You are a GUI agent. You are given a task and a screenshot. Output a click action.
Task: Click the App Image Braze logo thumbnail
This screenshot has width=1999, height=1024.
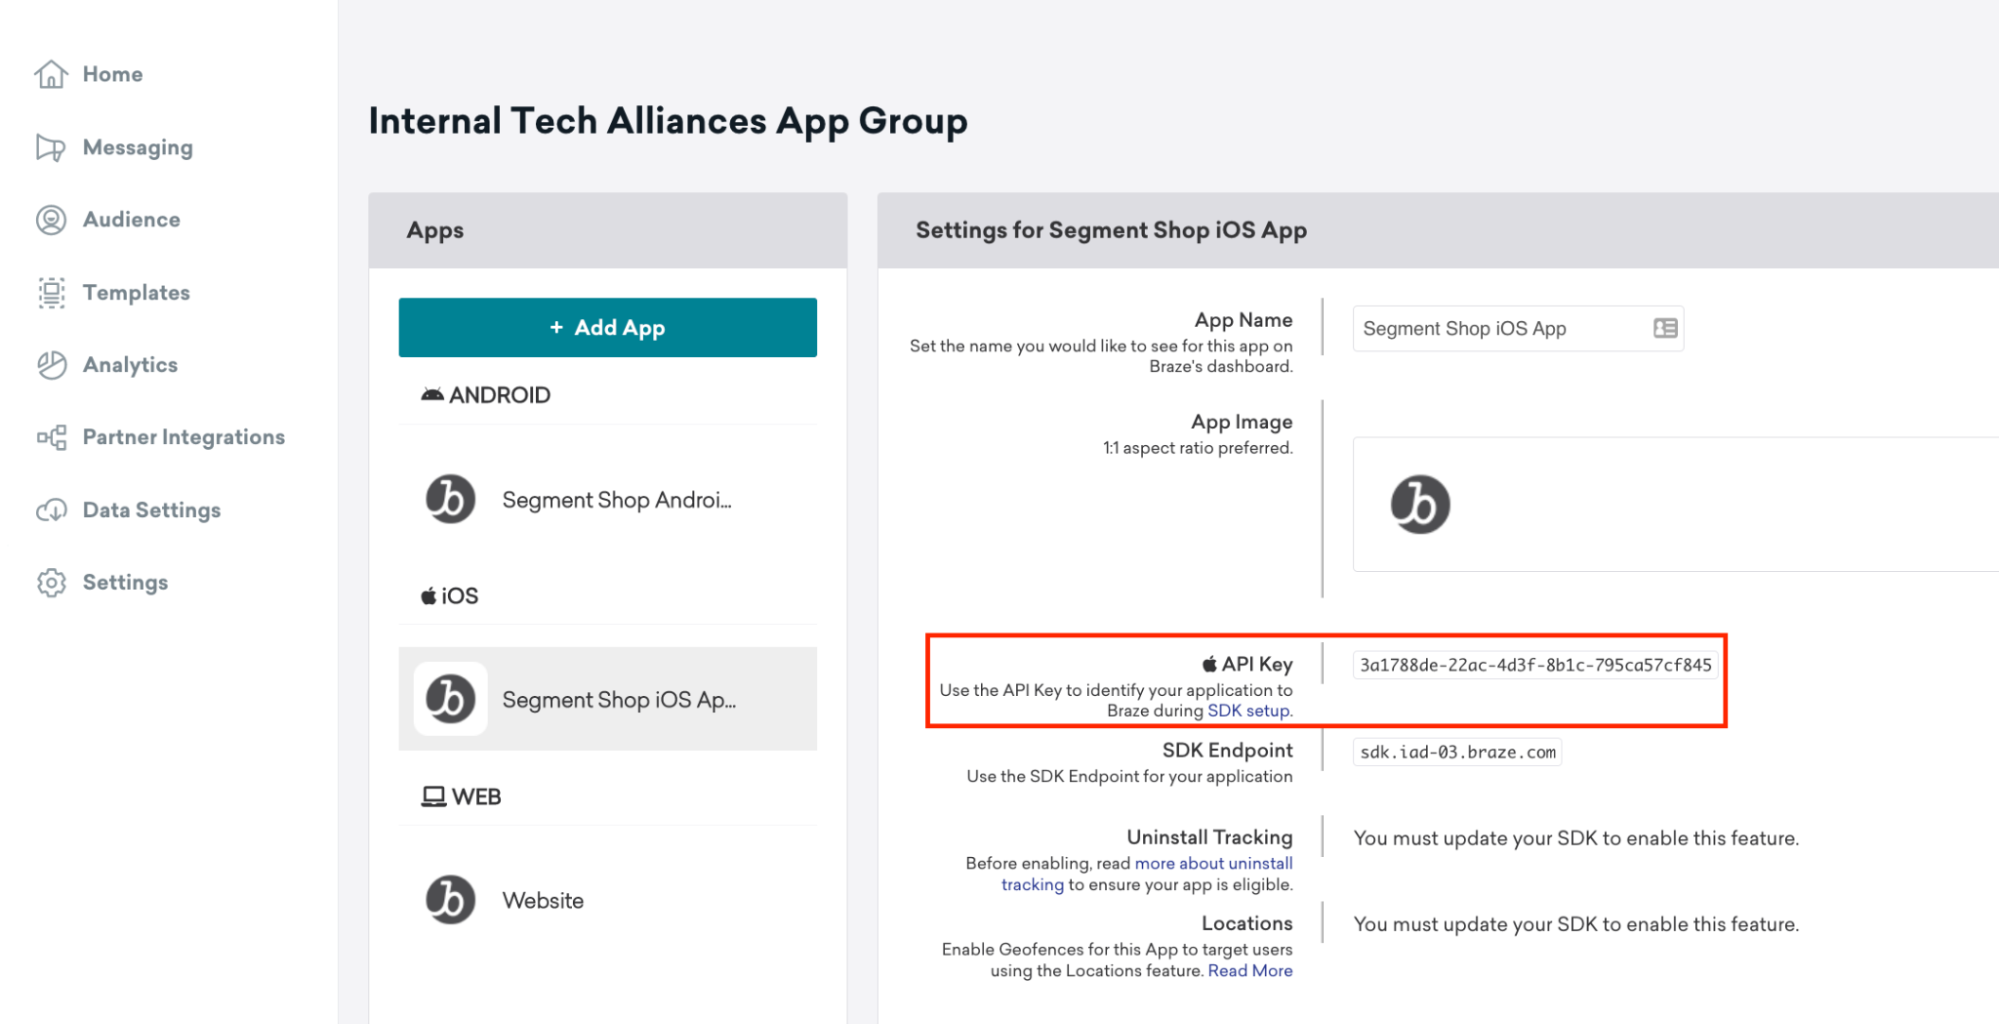(1419, 504)
